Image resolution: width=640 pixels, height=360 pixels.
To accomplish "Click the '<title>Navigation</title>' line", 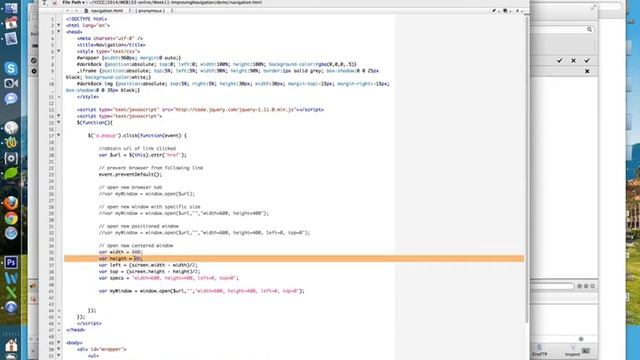I will (111, 45).
